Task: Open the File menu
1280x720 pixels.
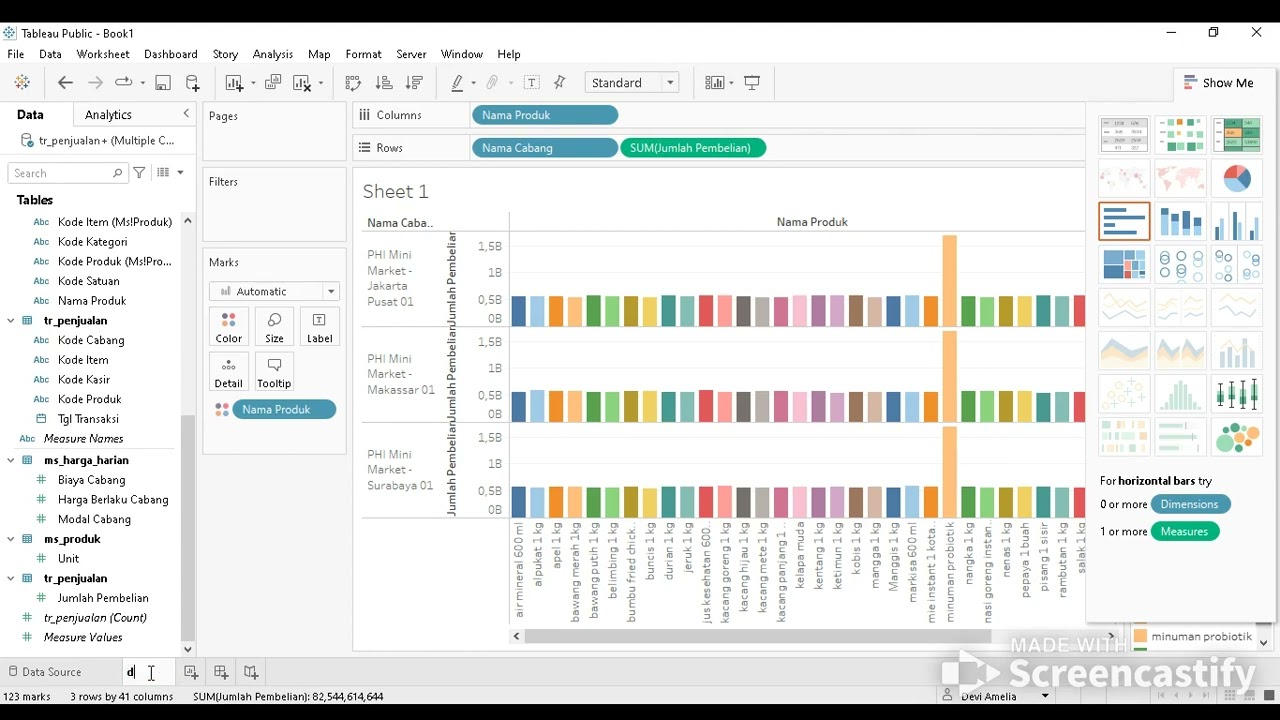Action: coord(16,54)
